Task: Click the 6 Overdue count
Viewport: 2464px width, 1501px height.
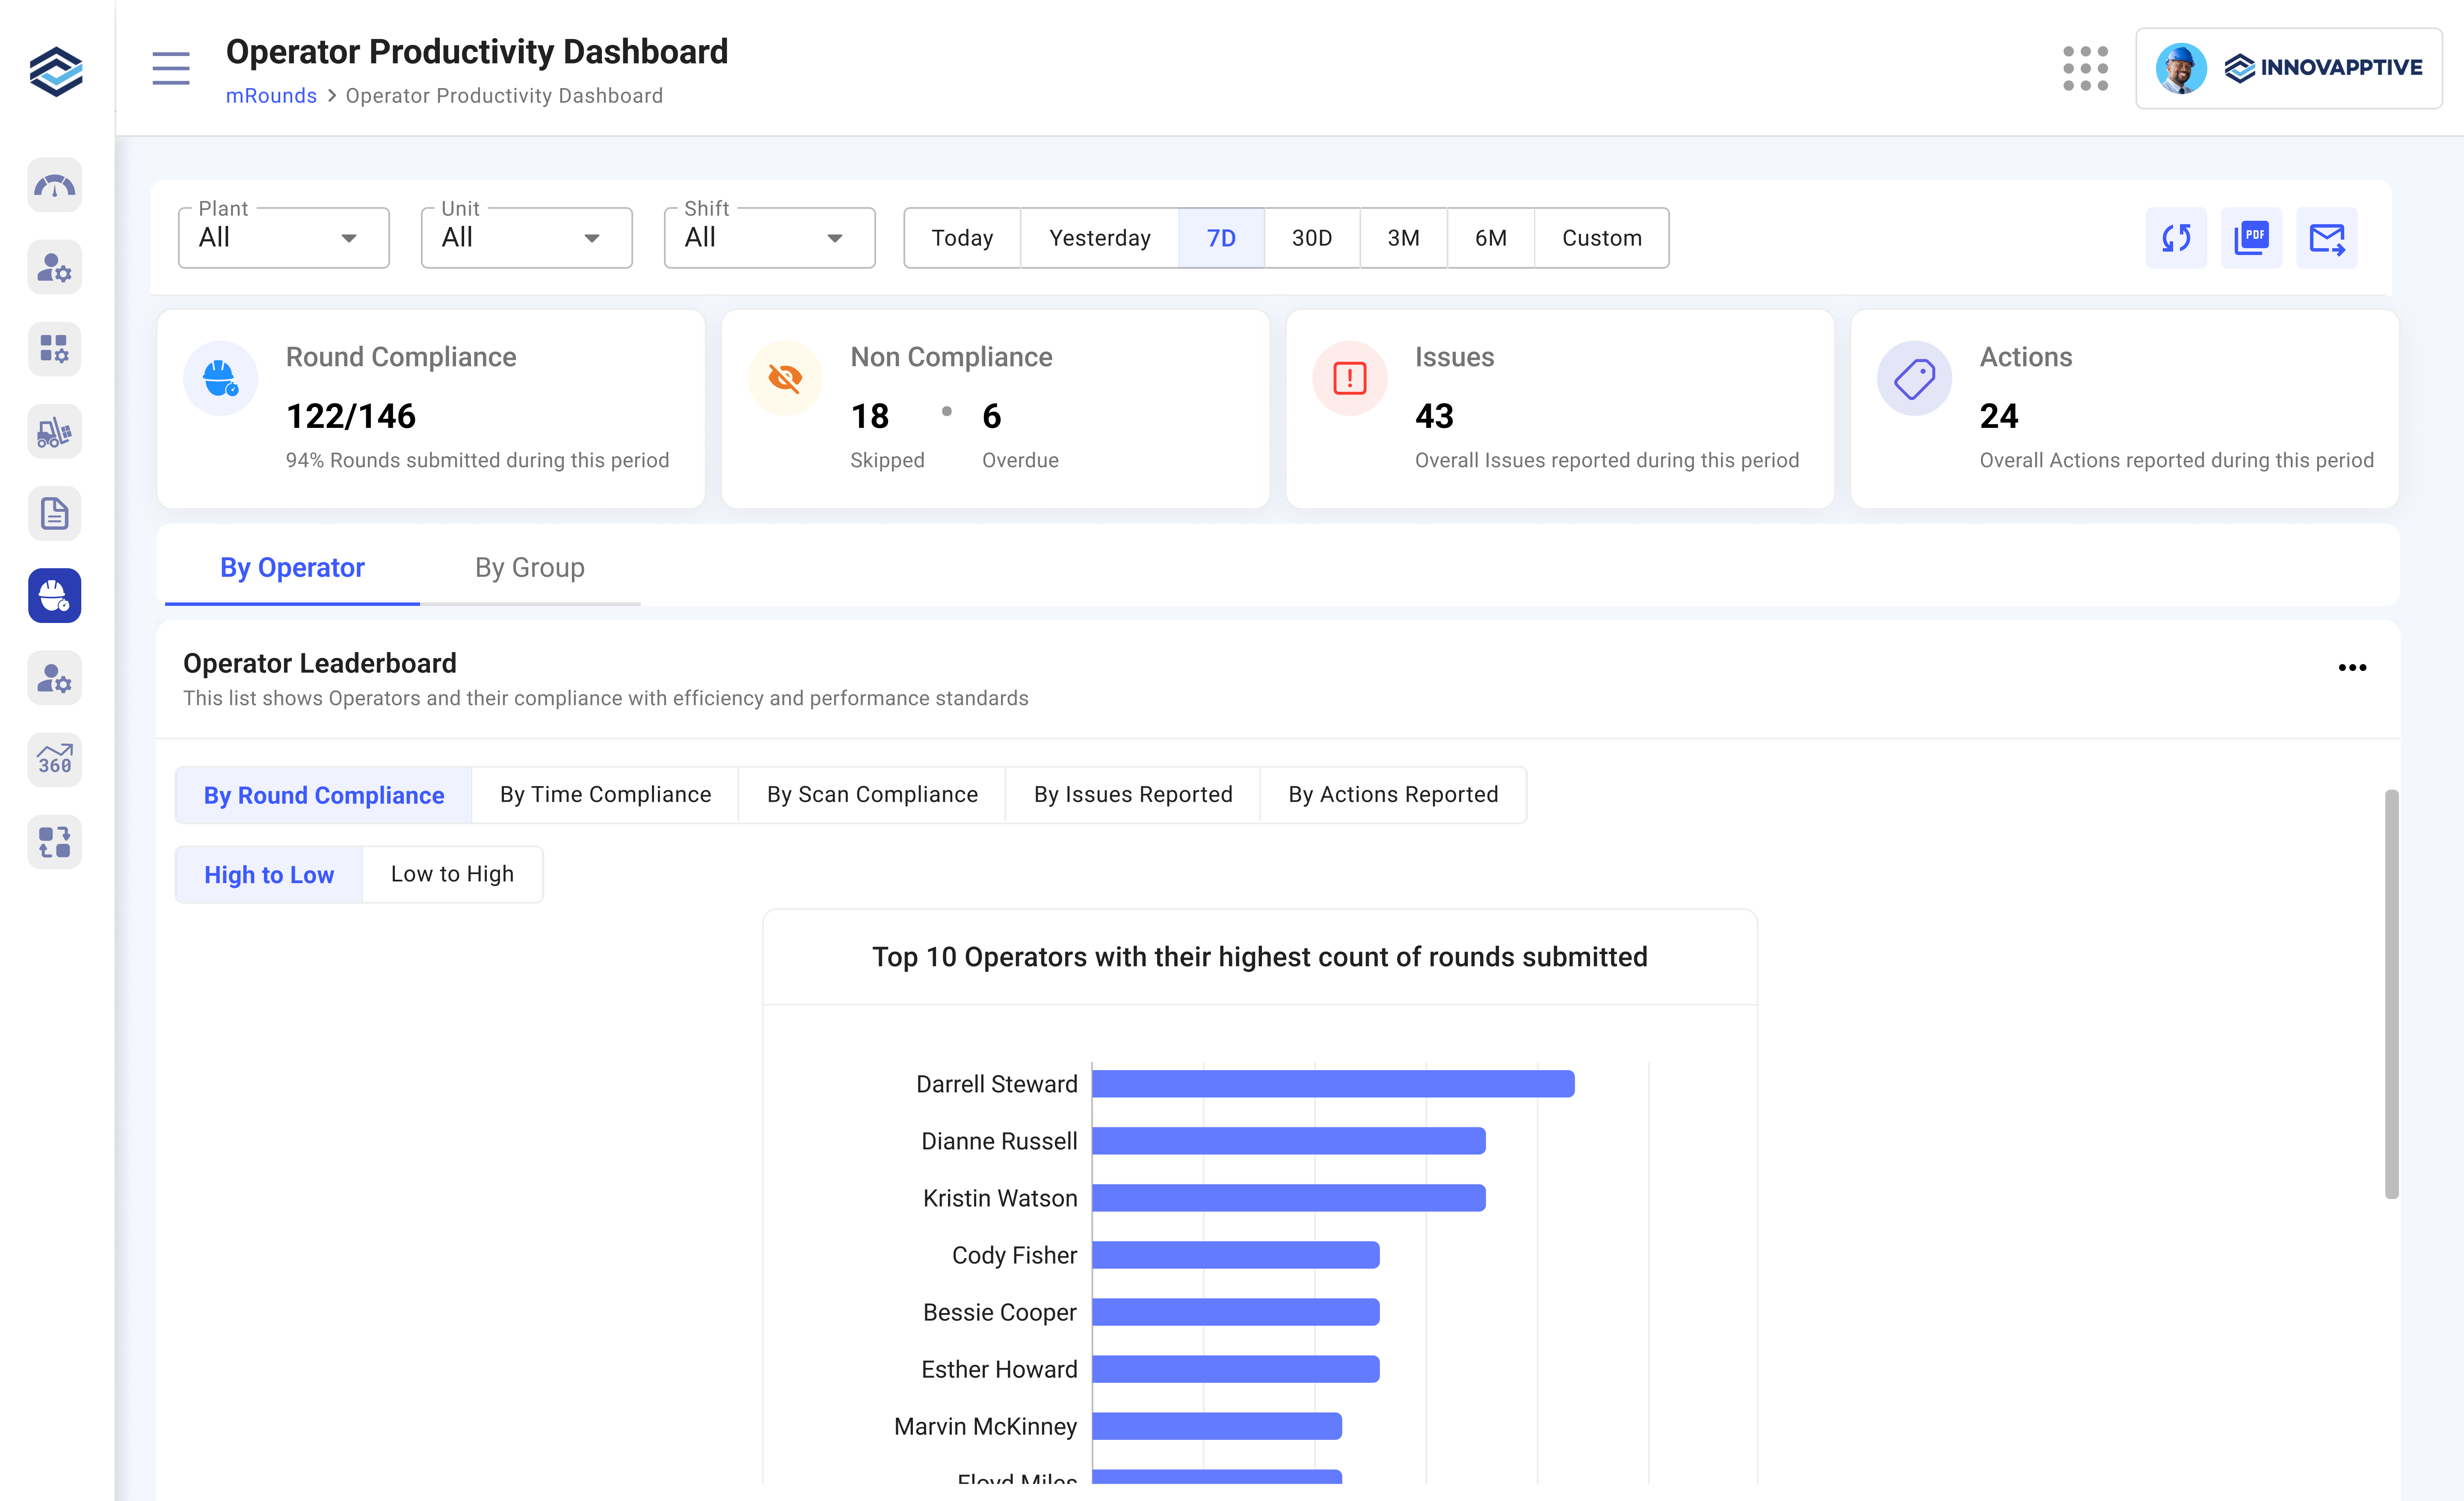Action: [991, 416]
